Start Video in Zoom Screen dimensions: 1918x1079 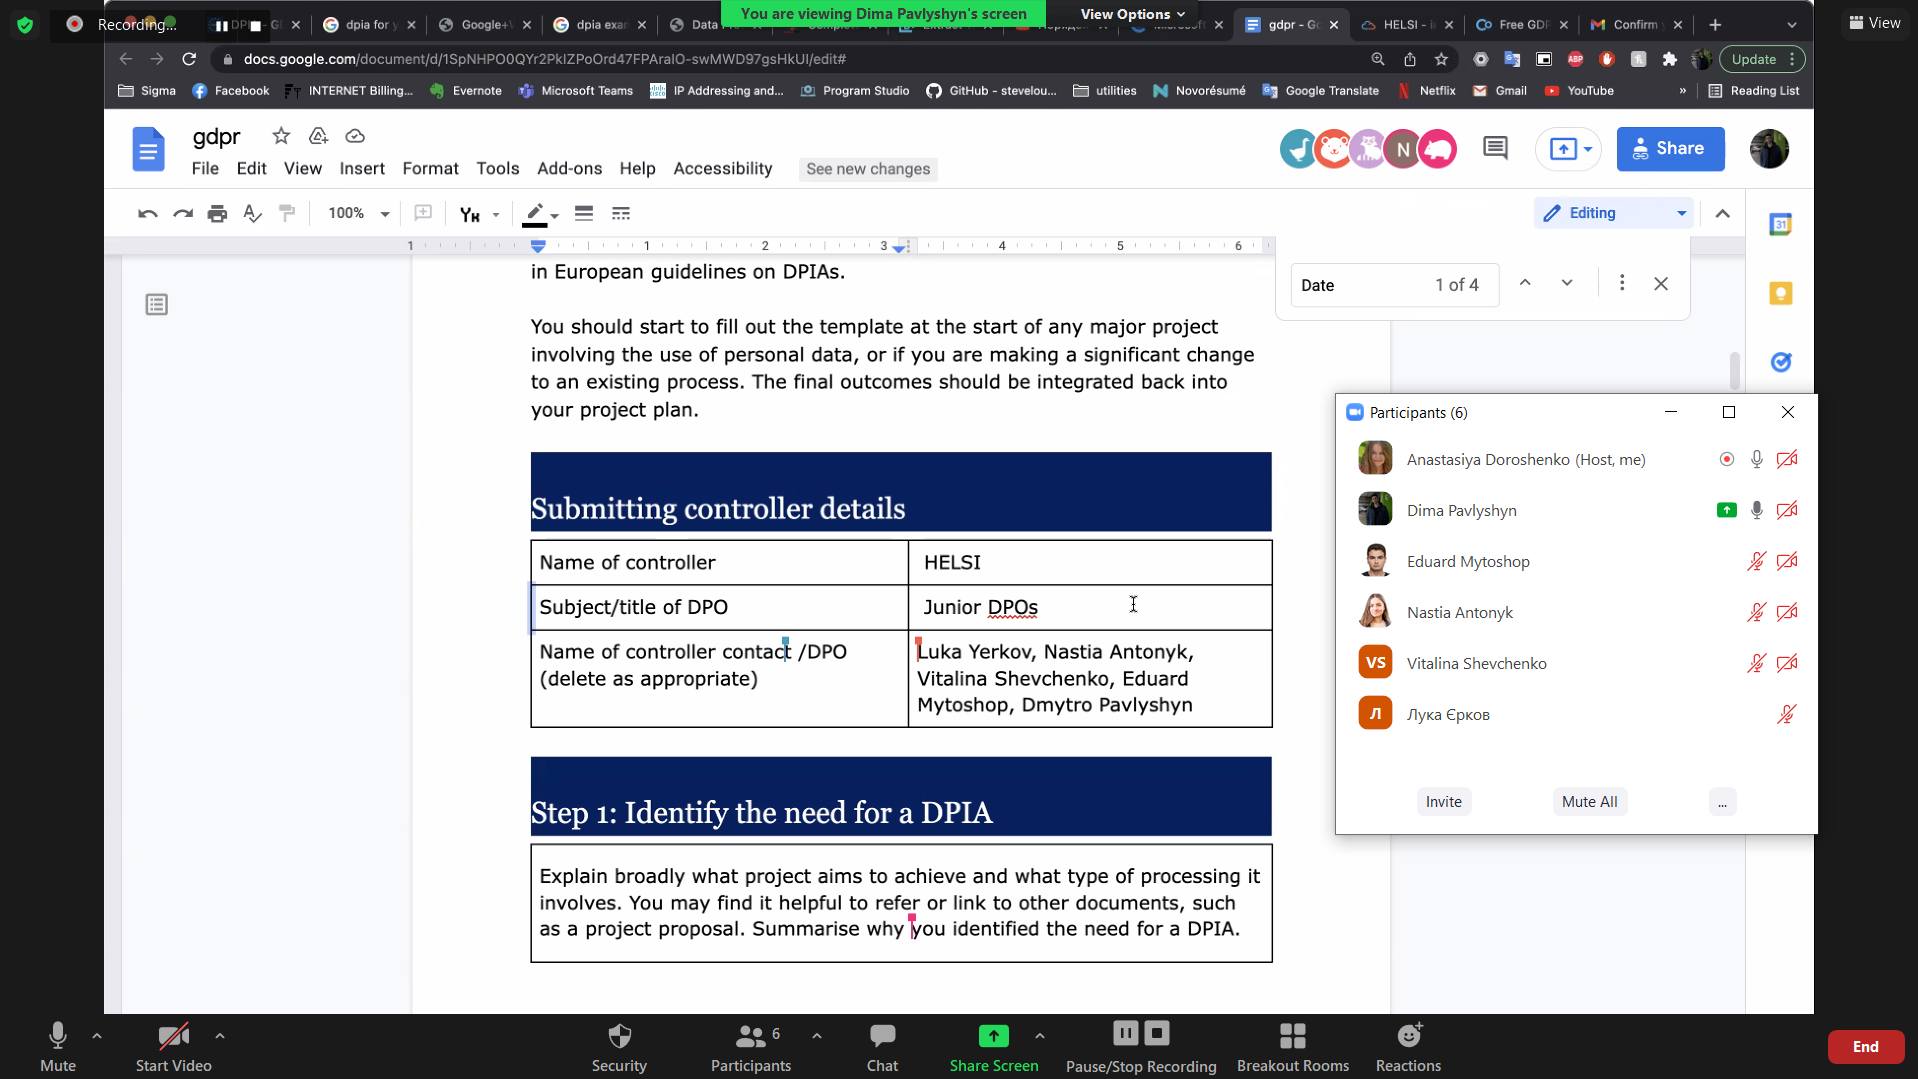tap(173, 1046)
